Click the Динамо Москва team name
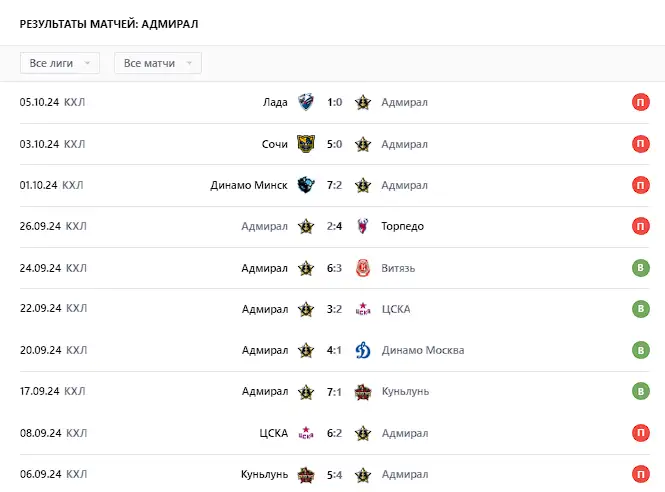 click(423, 350)
